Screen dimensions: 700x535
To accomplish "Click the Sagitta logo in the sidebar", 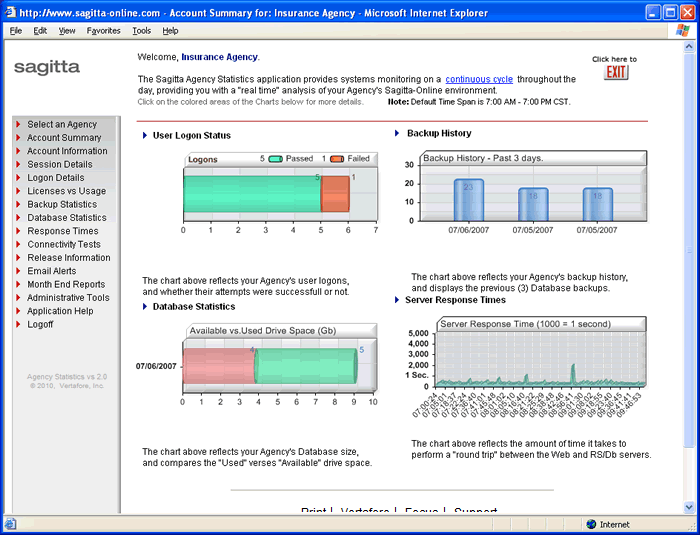I will [47, 67].
